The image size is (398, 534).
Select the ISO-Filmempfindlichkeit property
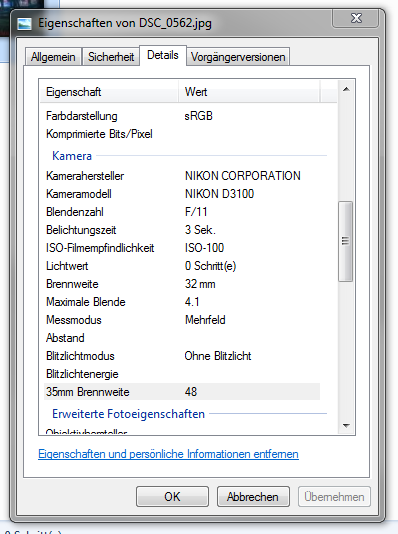(x=100, y=248)
